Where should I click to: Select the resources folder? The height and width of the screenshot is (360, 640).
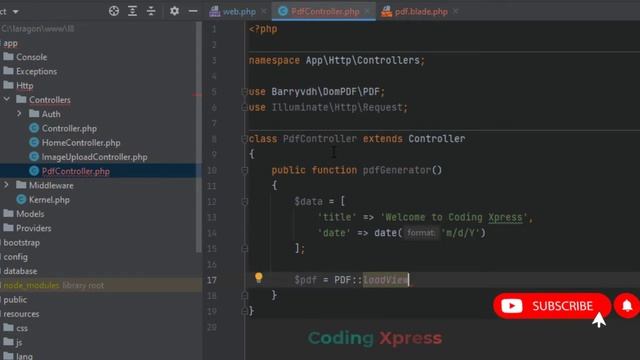coord(21,314)
